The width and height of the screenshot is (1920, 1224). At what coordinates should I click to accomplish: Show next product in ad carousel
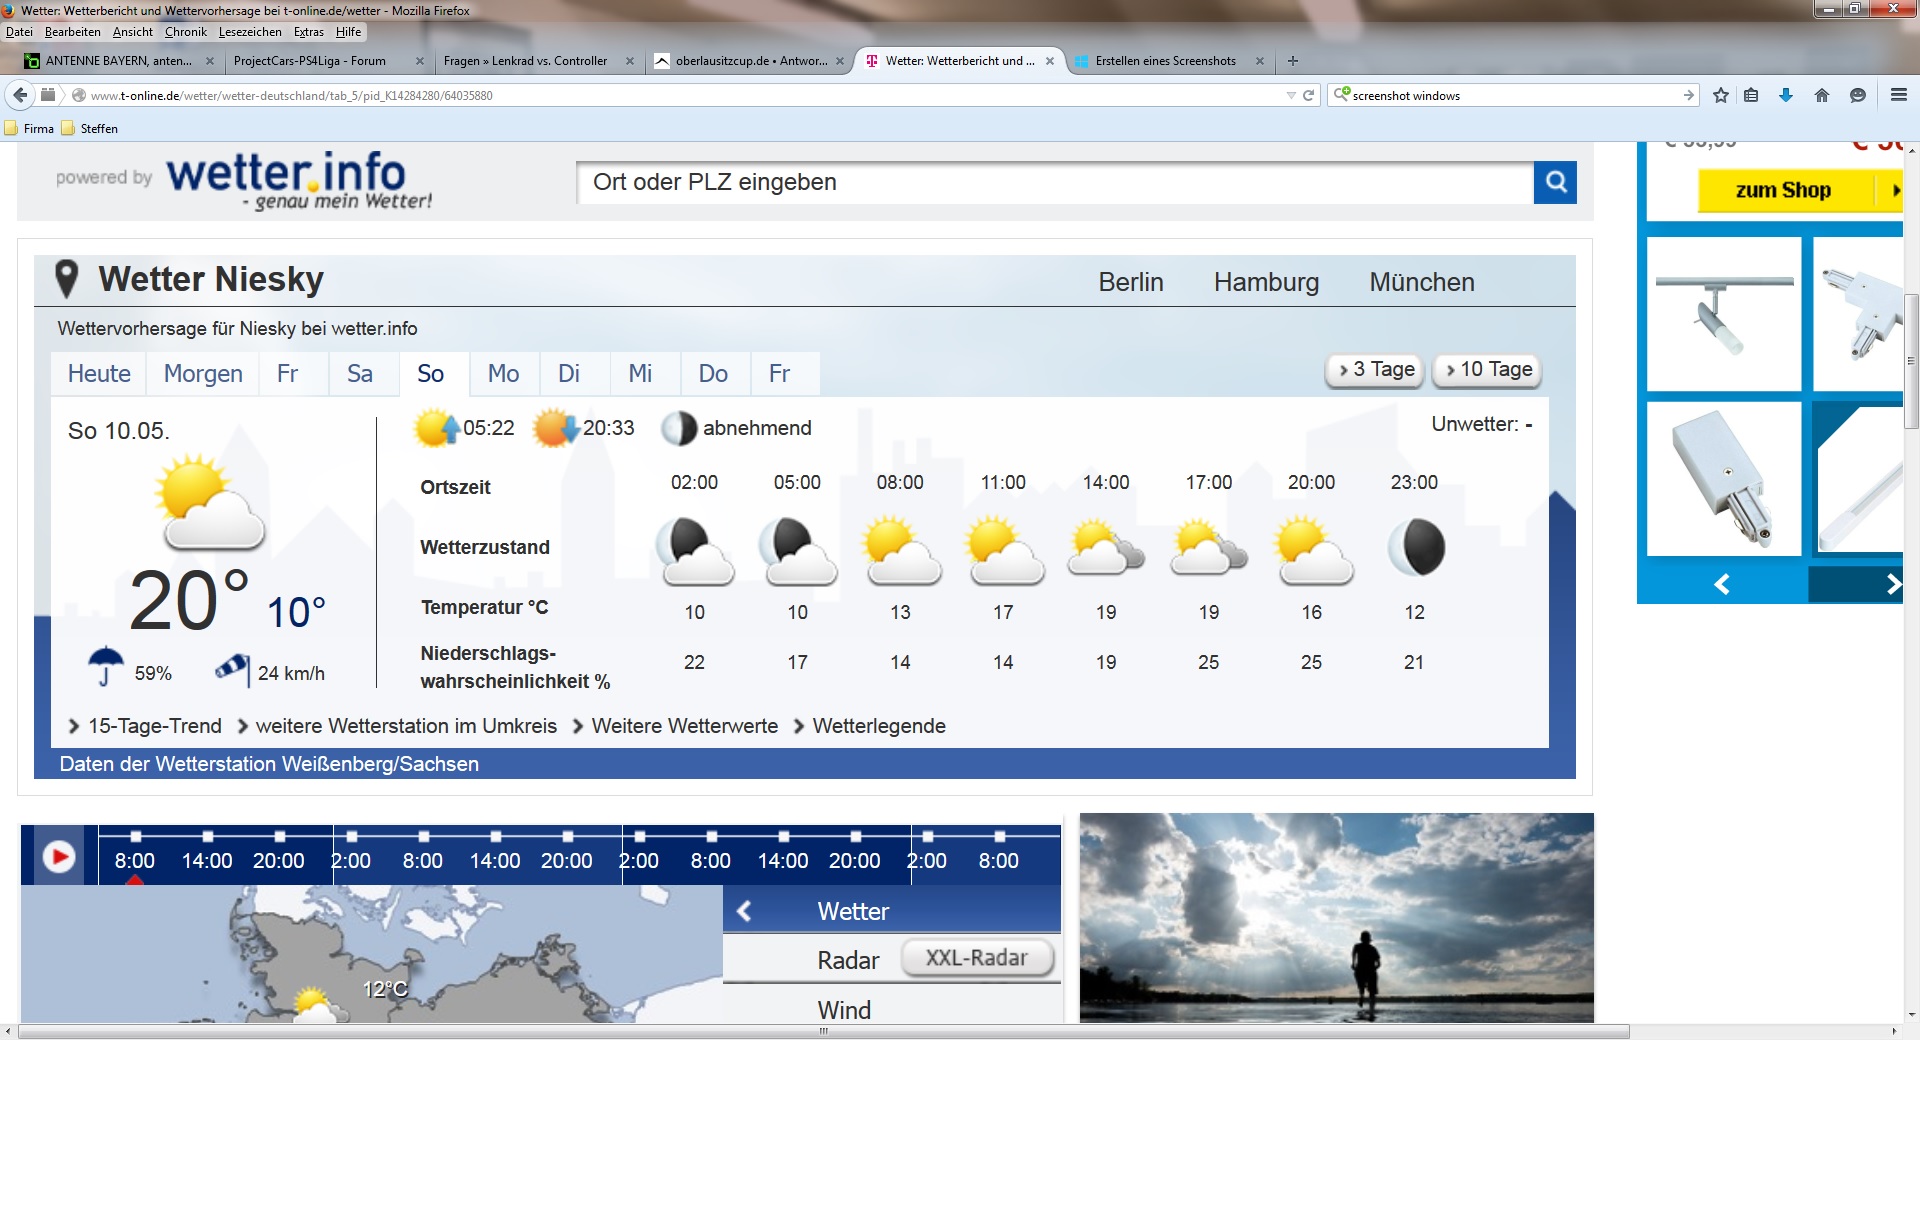(x=1892, y=584)
